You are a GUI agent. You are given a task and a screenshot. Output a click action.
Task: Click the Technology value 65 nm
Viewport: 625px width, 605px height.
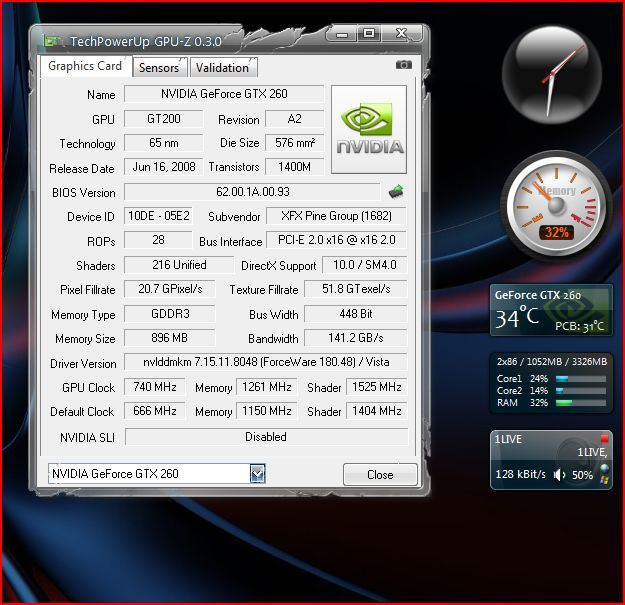point(163,143)
